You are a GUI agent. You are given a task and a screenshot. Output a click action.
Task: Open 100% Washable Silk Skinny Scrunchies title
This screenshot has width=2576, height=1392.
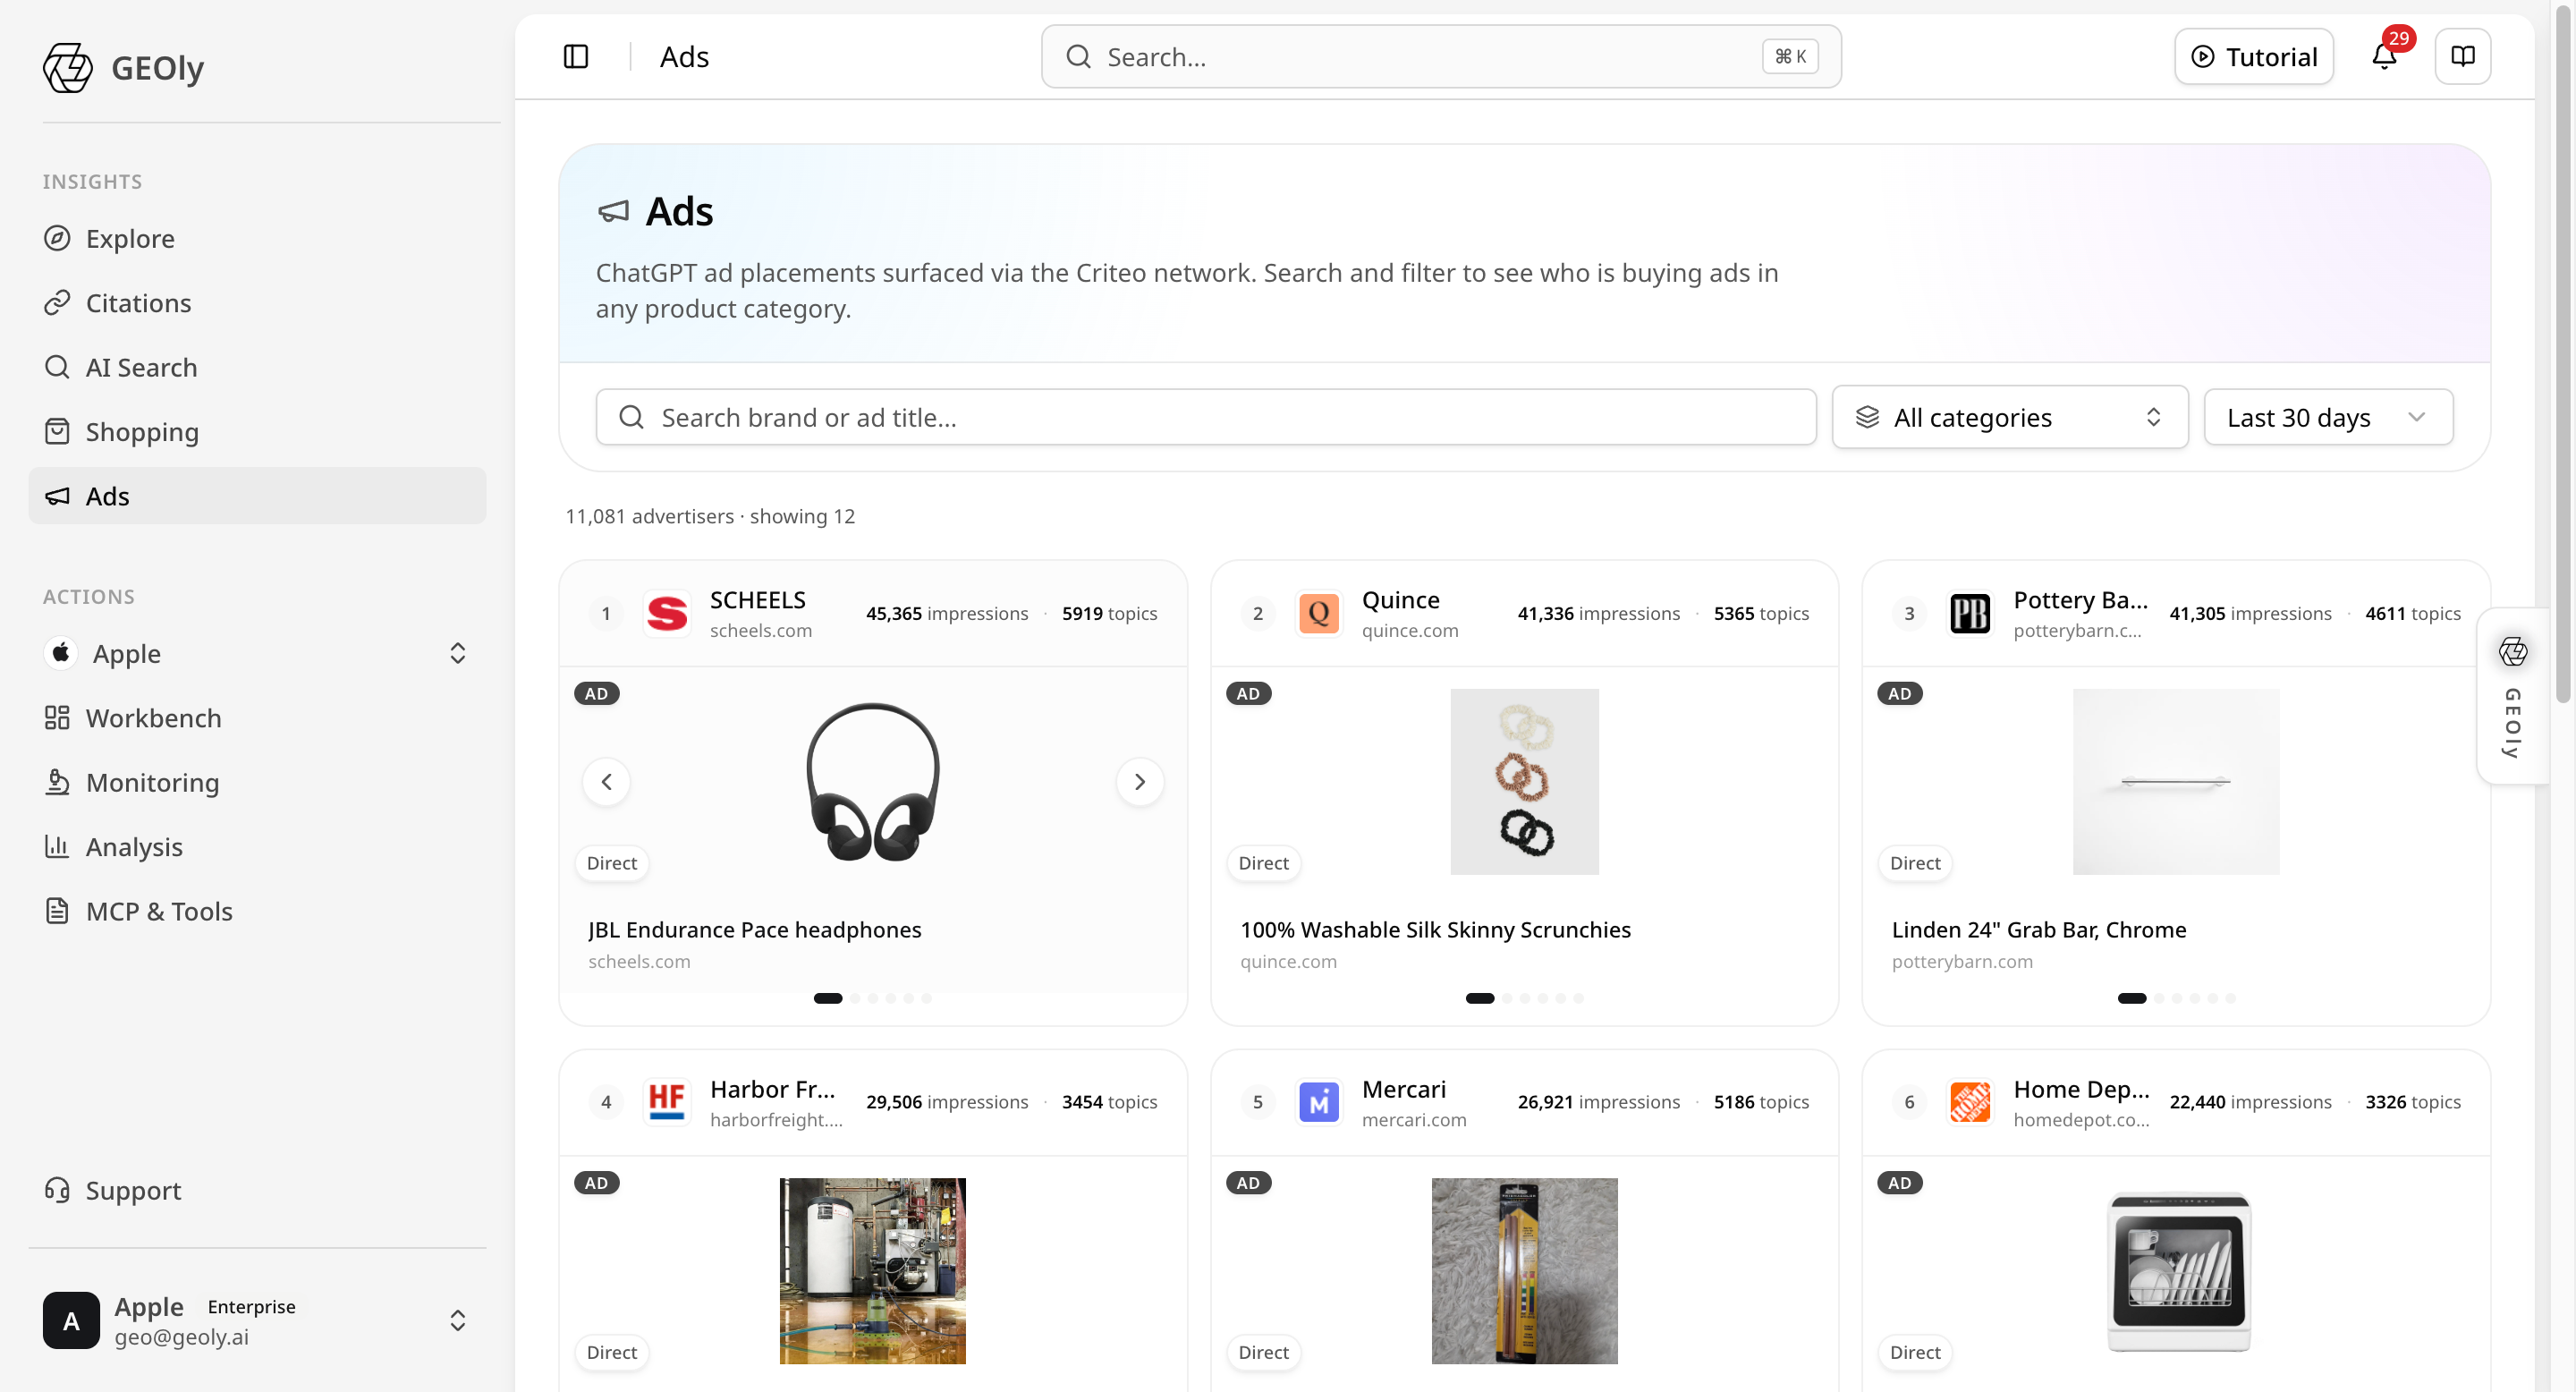(1435, 930)
